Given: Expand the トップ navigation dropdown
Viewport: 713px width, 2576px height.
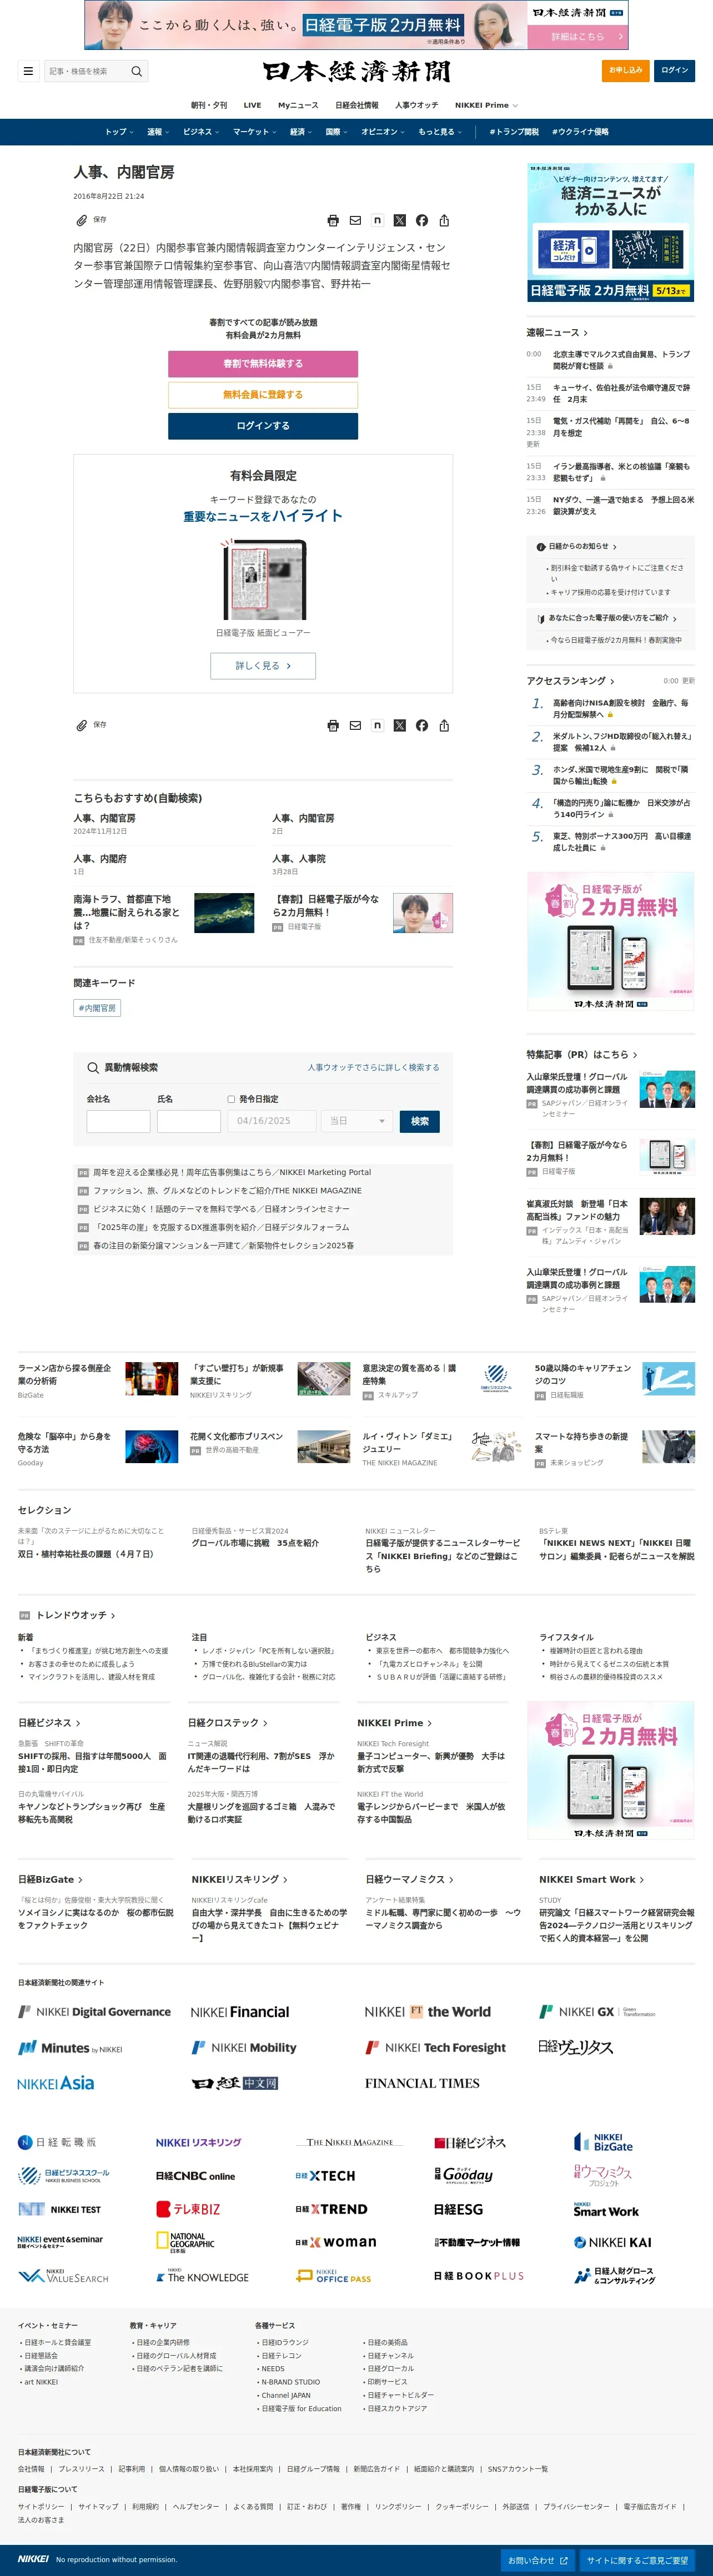Looking at the screenshot, I should [x=119, y=132].
